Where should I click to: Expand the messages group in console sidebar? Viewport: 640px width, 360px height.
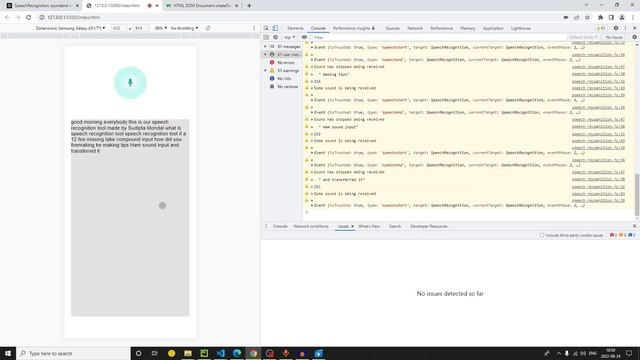tap(265, 47)
